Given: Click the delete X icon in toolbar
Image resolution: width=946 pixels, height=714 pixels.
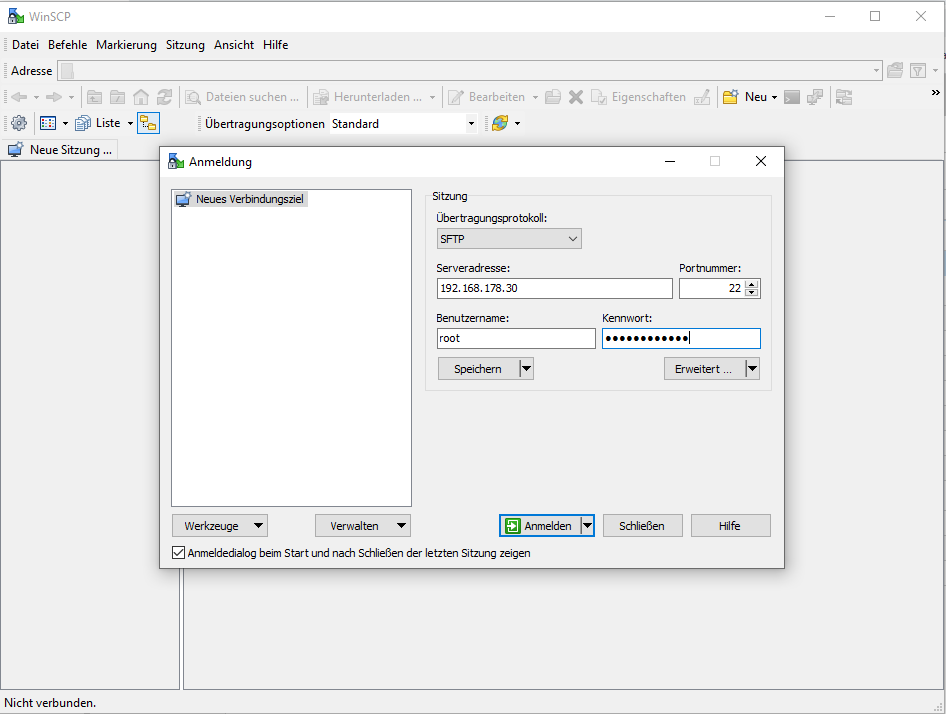Looking at the screenshot, I should pos(576,97).
